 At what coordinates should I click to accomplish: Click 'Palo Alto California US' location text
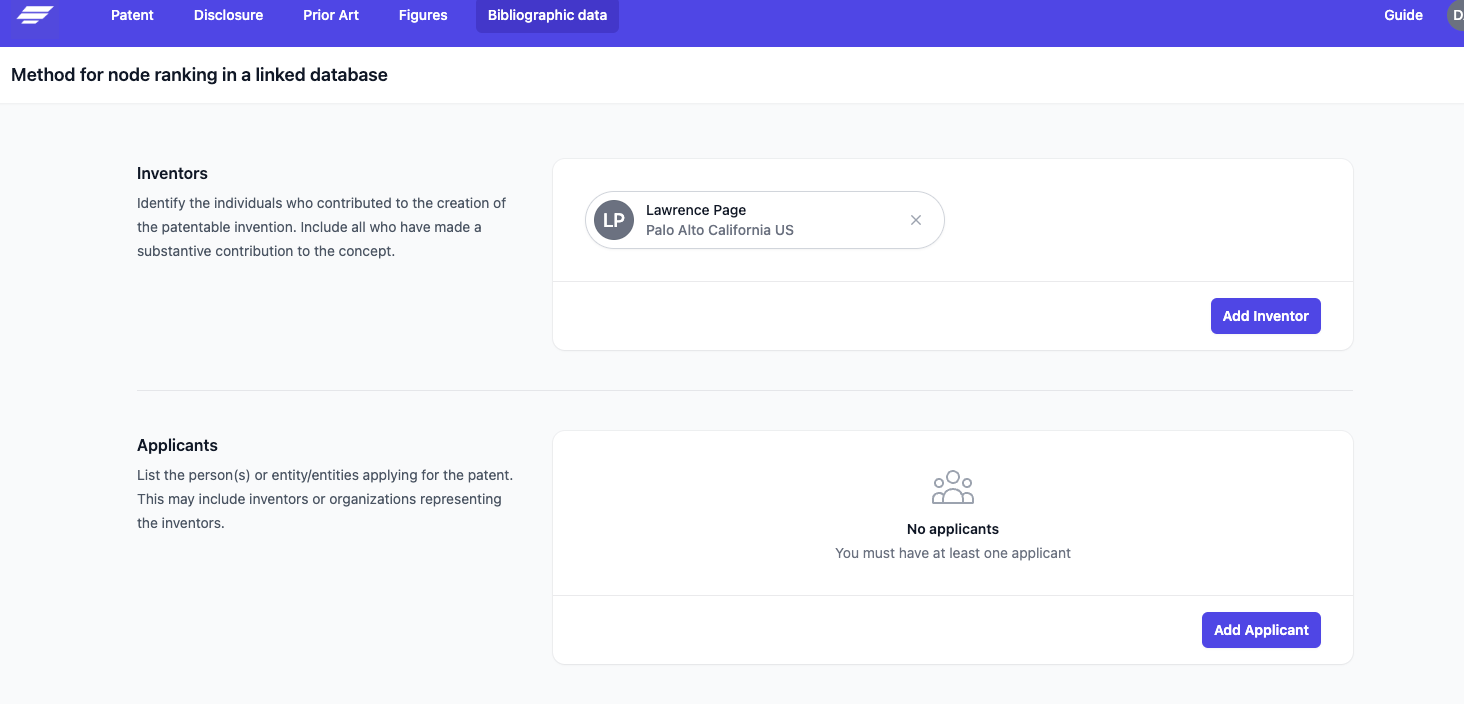tap(719, 230)
